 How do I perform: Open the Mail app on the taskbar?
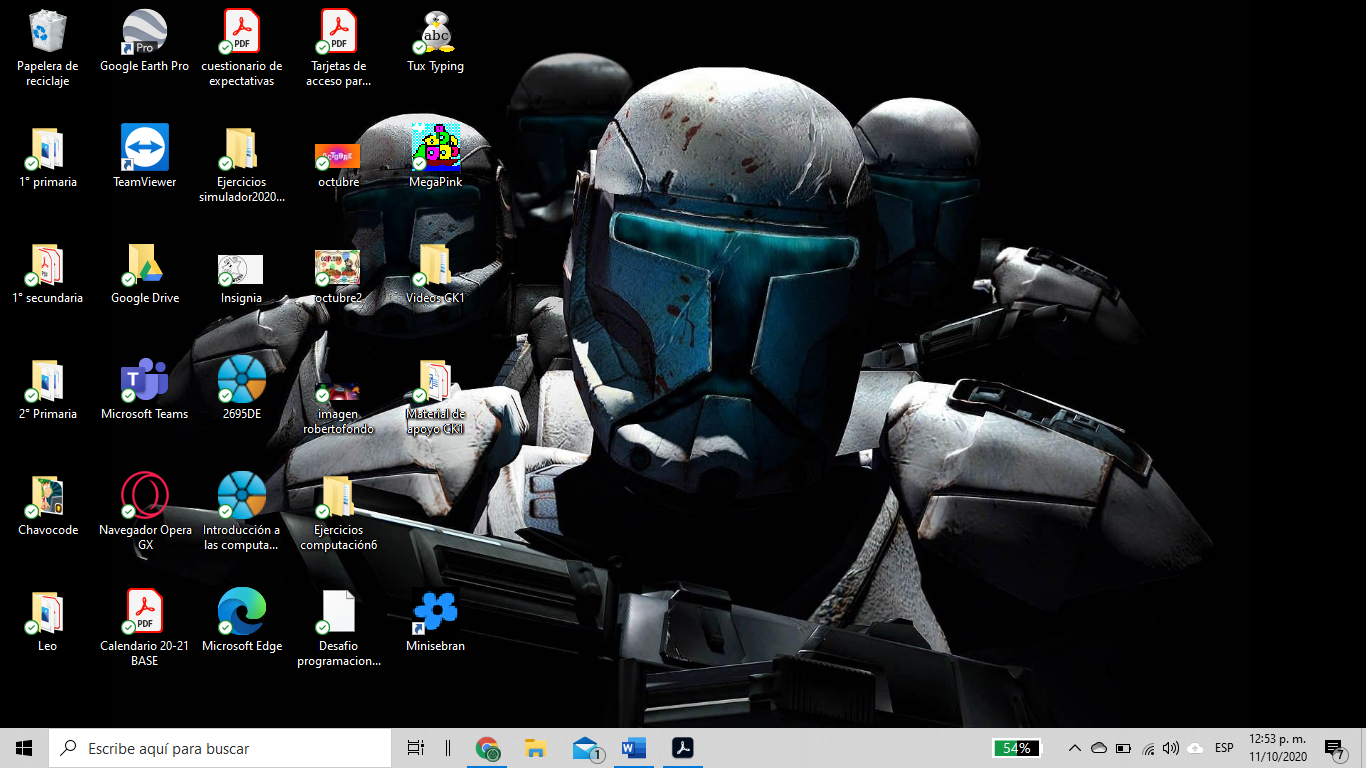[586, 748]
